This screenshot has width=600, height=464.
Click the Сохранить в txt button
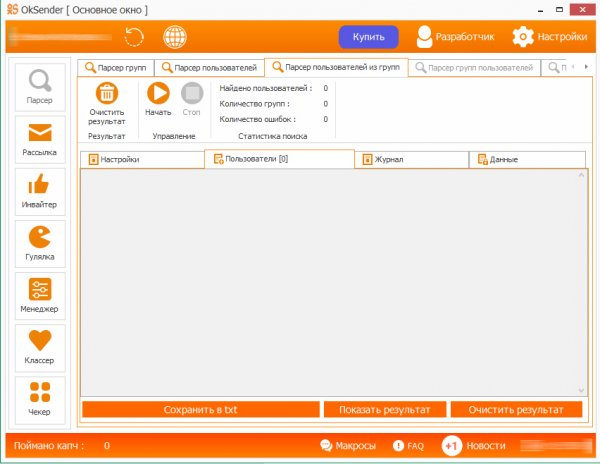[199, 410]
